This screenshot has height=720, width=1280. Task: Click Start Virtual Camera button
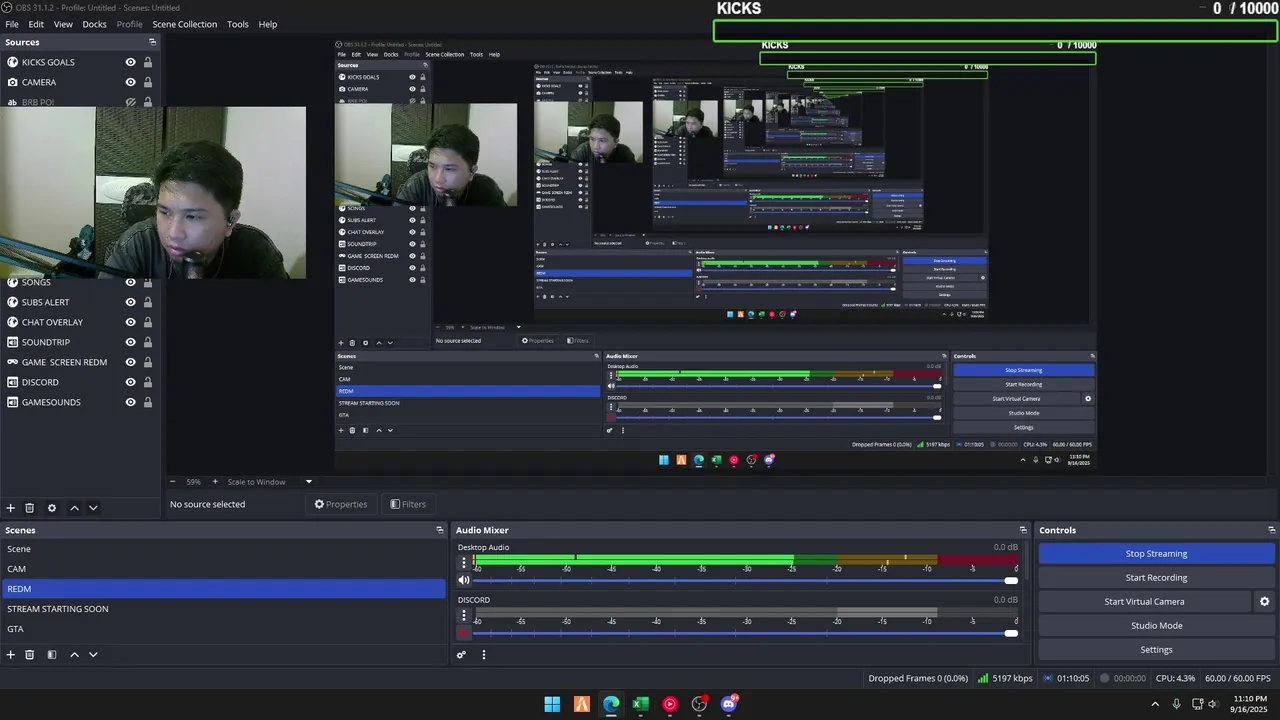coord(1144,602)
